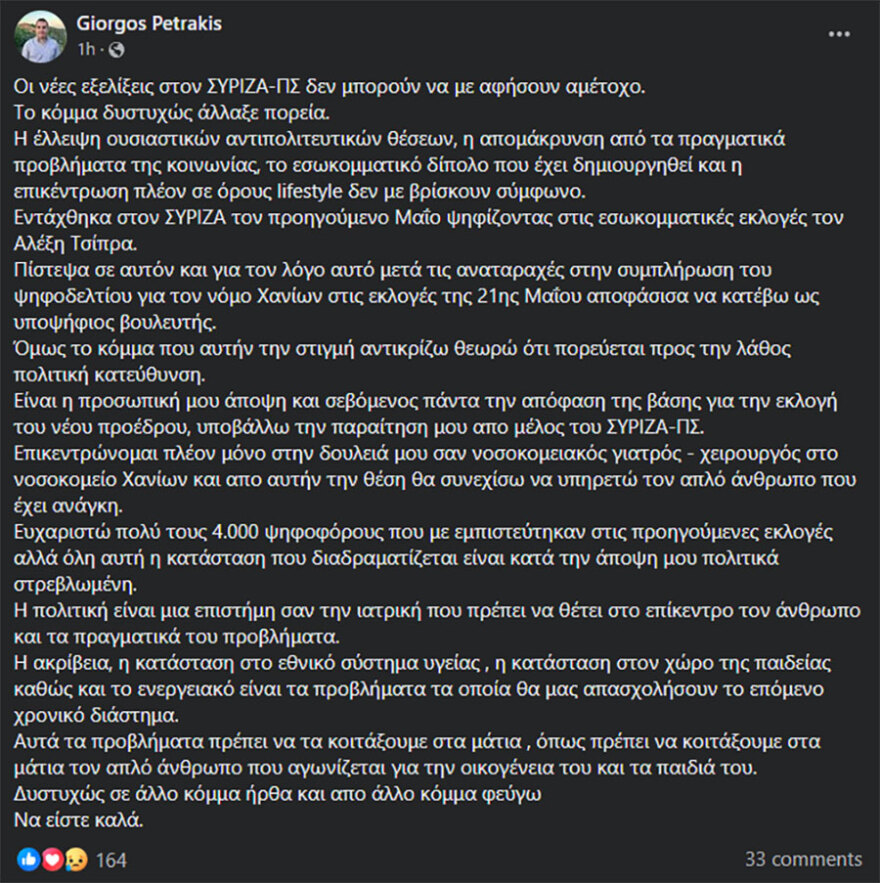Open the list of 164 people who reacted
This screenshot has width=880, height=883.
coord(110,858)
